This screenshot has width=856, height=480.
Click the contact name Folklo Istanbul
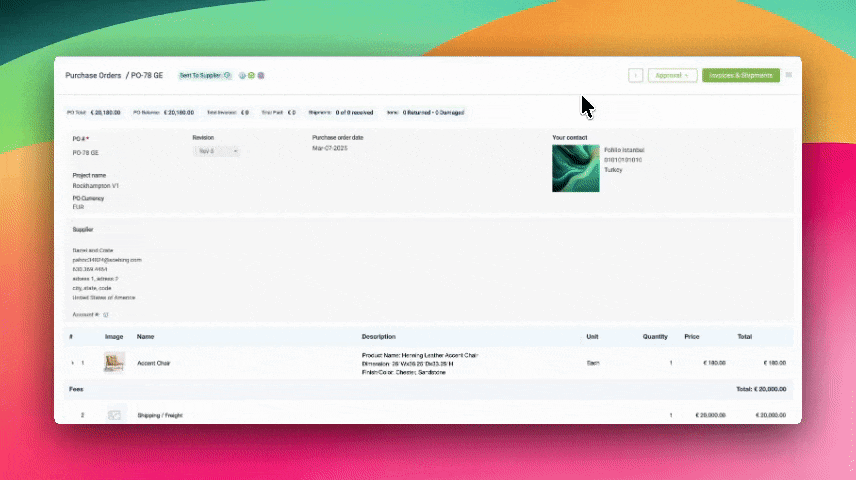624,150
